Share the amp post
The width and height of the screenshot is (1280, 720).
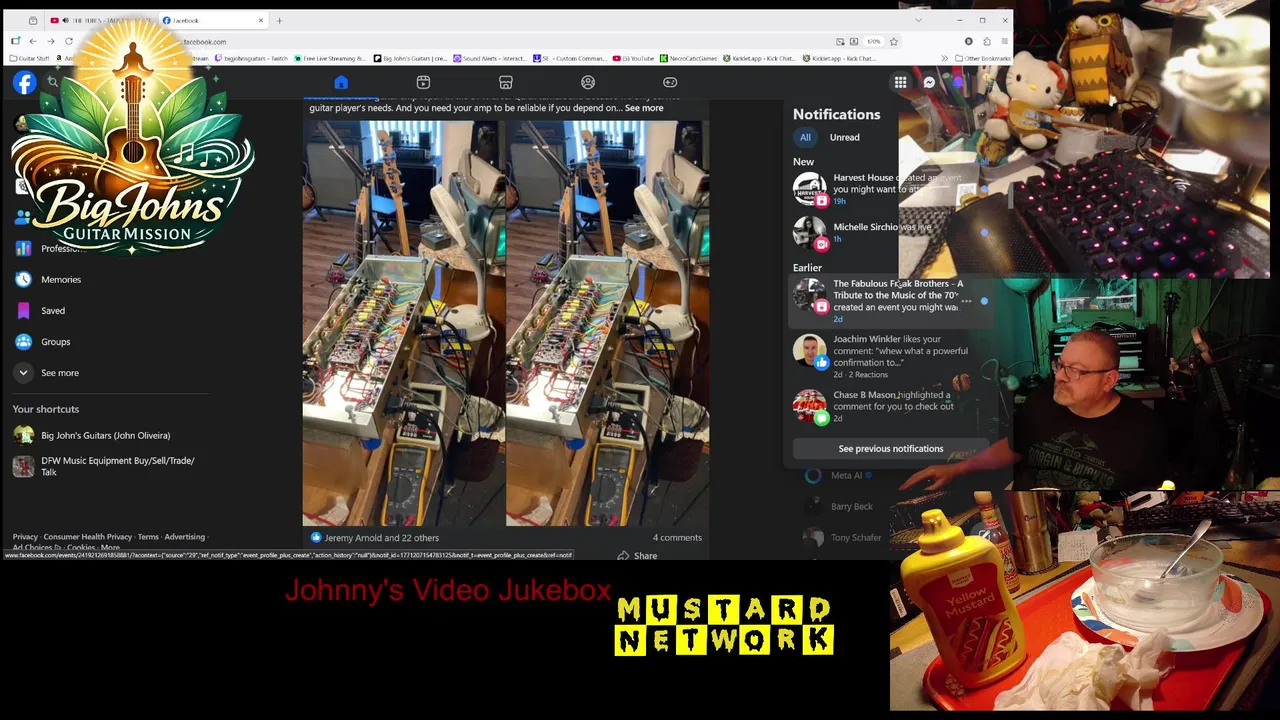pyautogui.click(x=637, y=556)
